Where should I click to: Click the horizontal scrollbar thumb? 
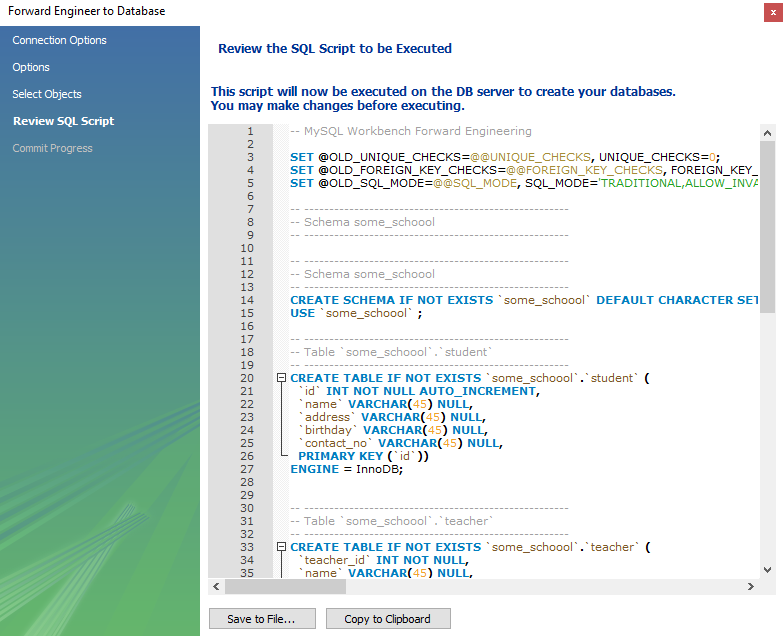286,586
